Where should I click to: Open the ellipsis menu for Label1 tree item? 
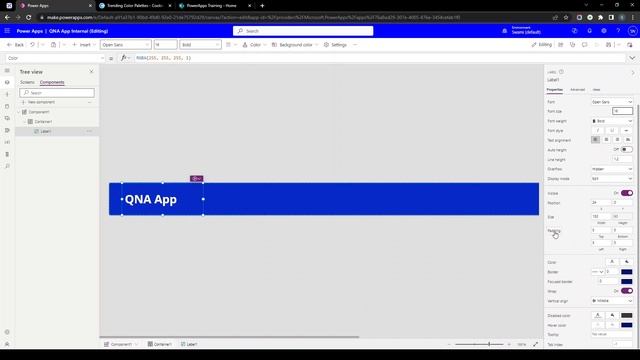[89, 131]
